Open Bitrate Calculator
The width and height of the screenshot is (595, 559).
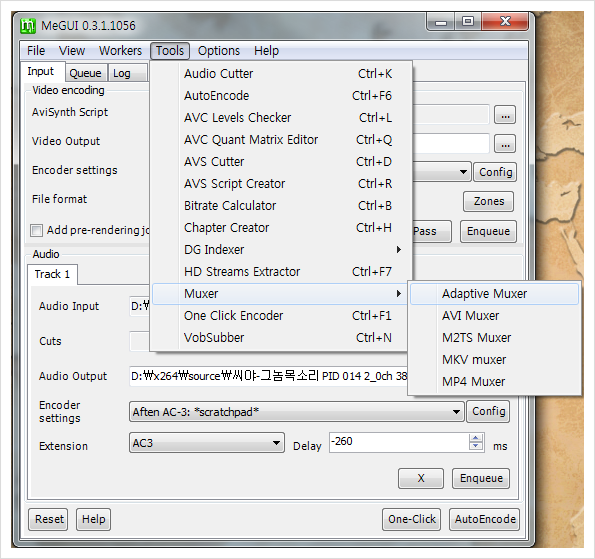point(282,206)
